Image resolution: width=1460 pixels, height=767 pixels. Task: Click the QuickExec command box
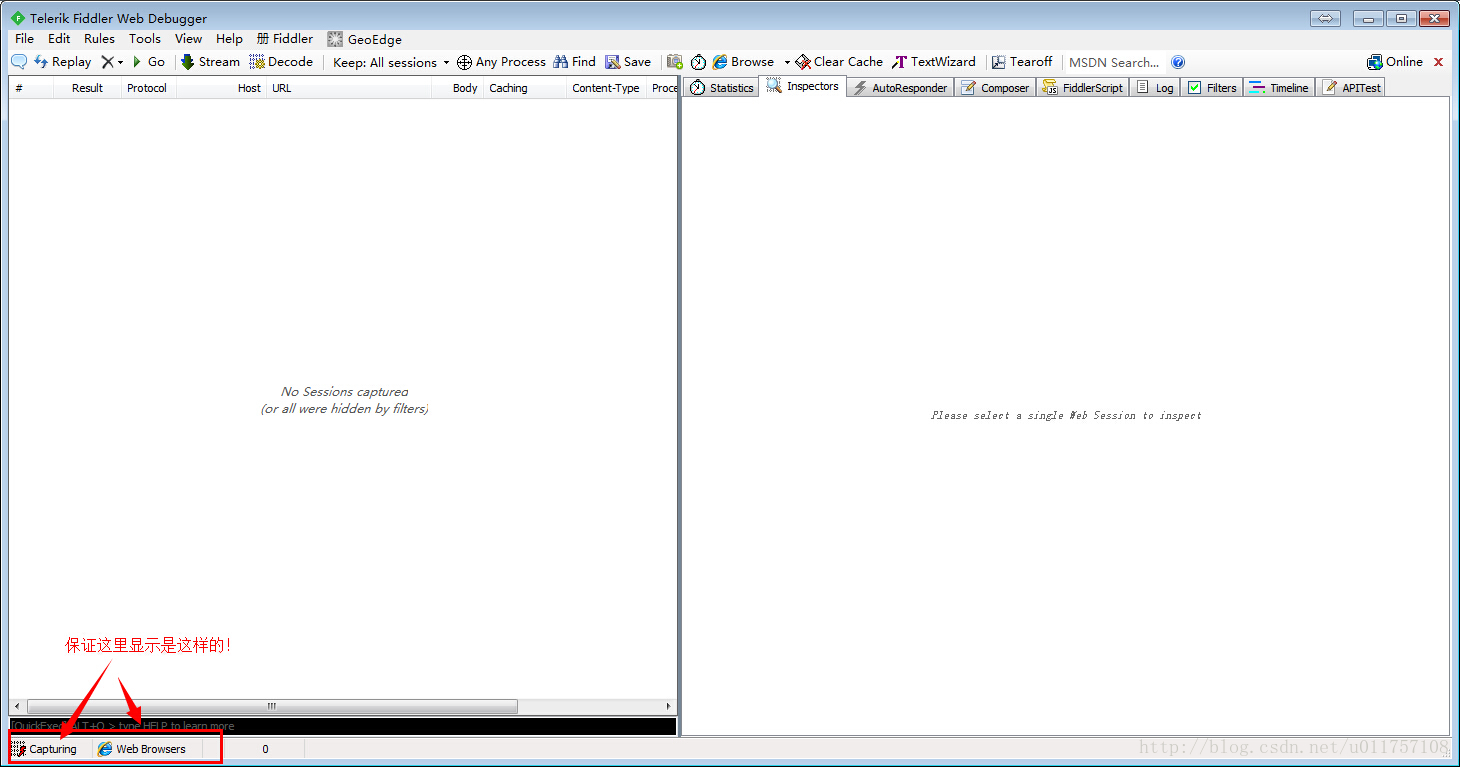coord(342,726)
